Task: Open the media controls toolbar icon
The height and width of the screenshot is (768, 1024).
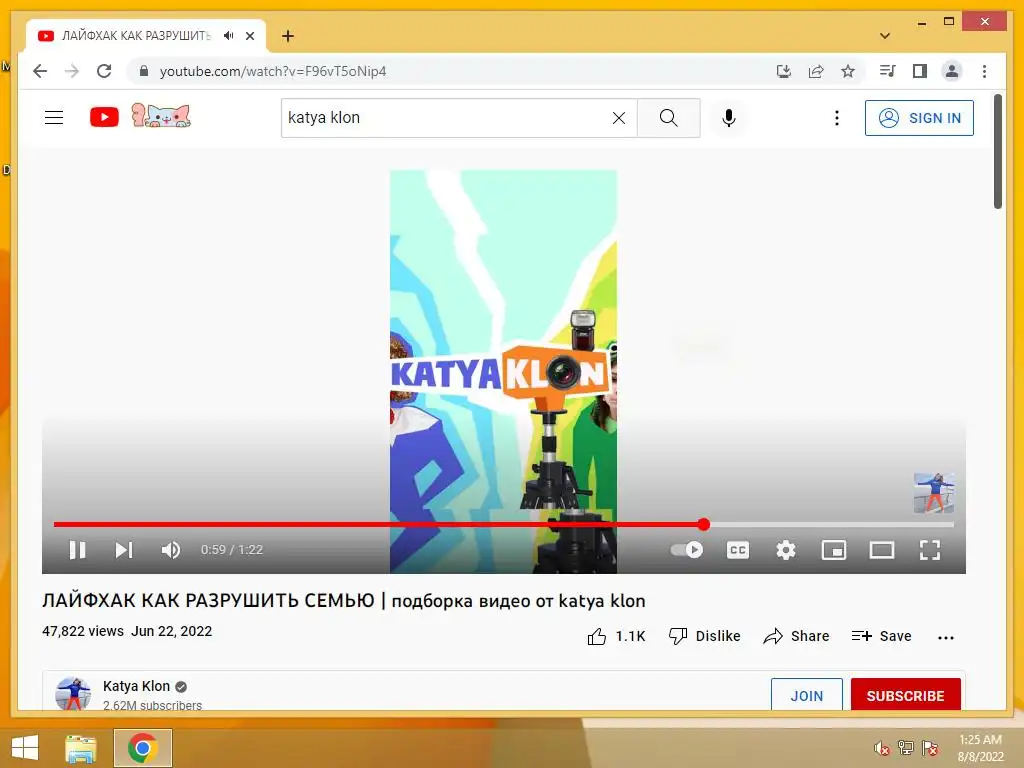Action: point(888,71)
